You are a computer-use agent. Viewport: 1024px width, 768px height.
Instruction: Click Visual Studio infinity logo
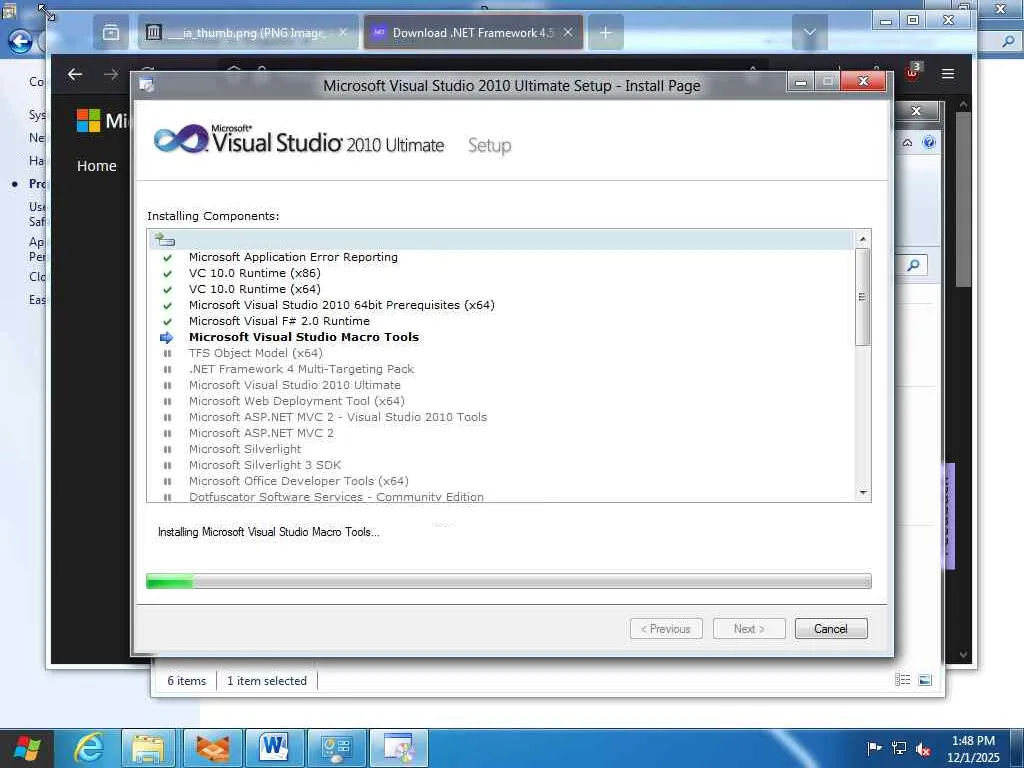click(180, 139)
